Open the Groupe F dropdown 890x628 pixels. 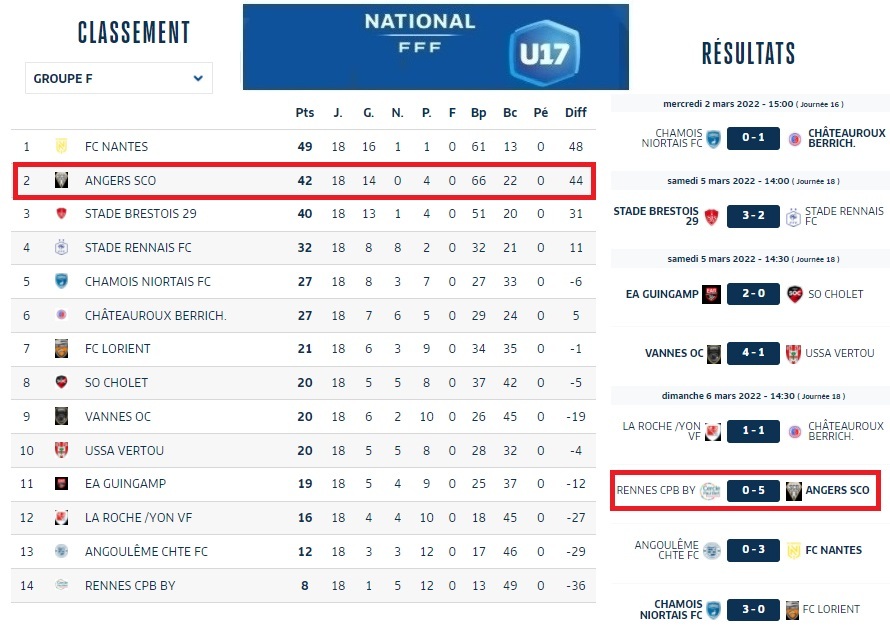[x=118, y=78]
